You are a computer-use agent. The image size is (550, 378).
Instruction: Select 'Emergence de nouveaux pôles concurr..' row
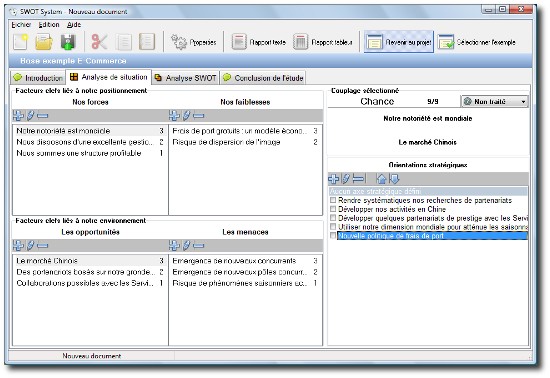(x=245, y=272)
